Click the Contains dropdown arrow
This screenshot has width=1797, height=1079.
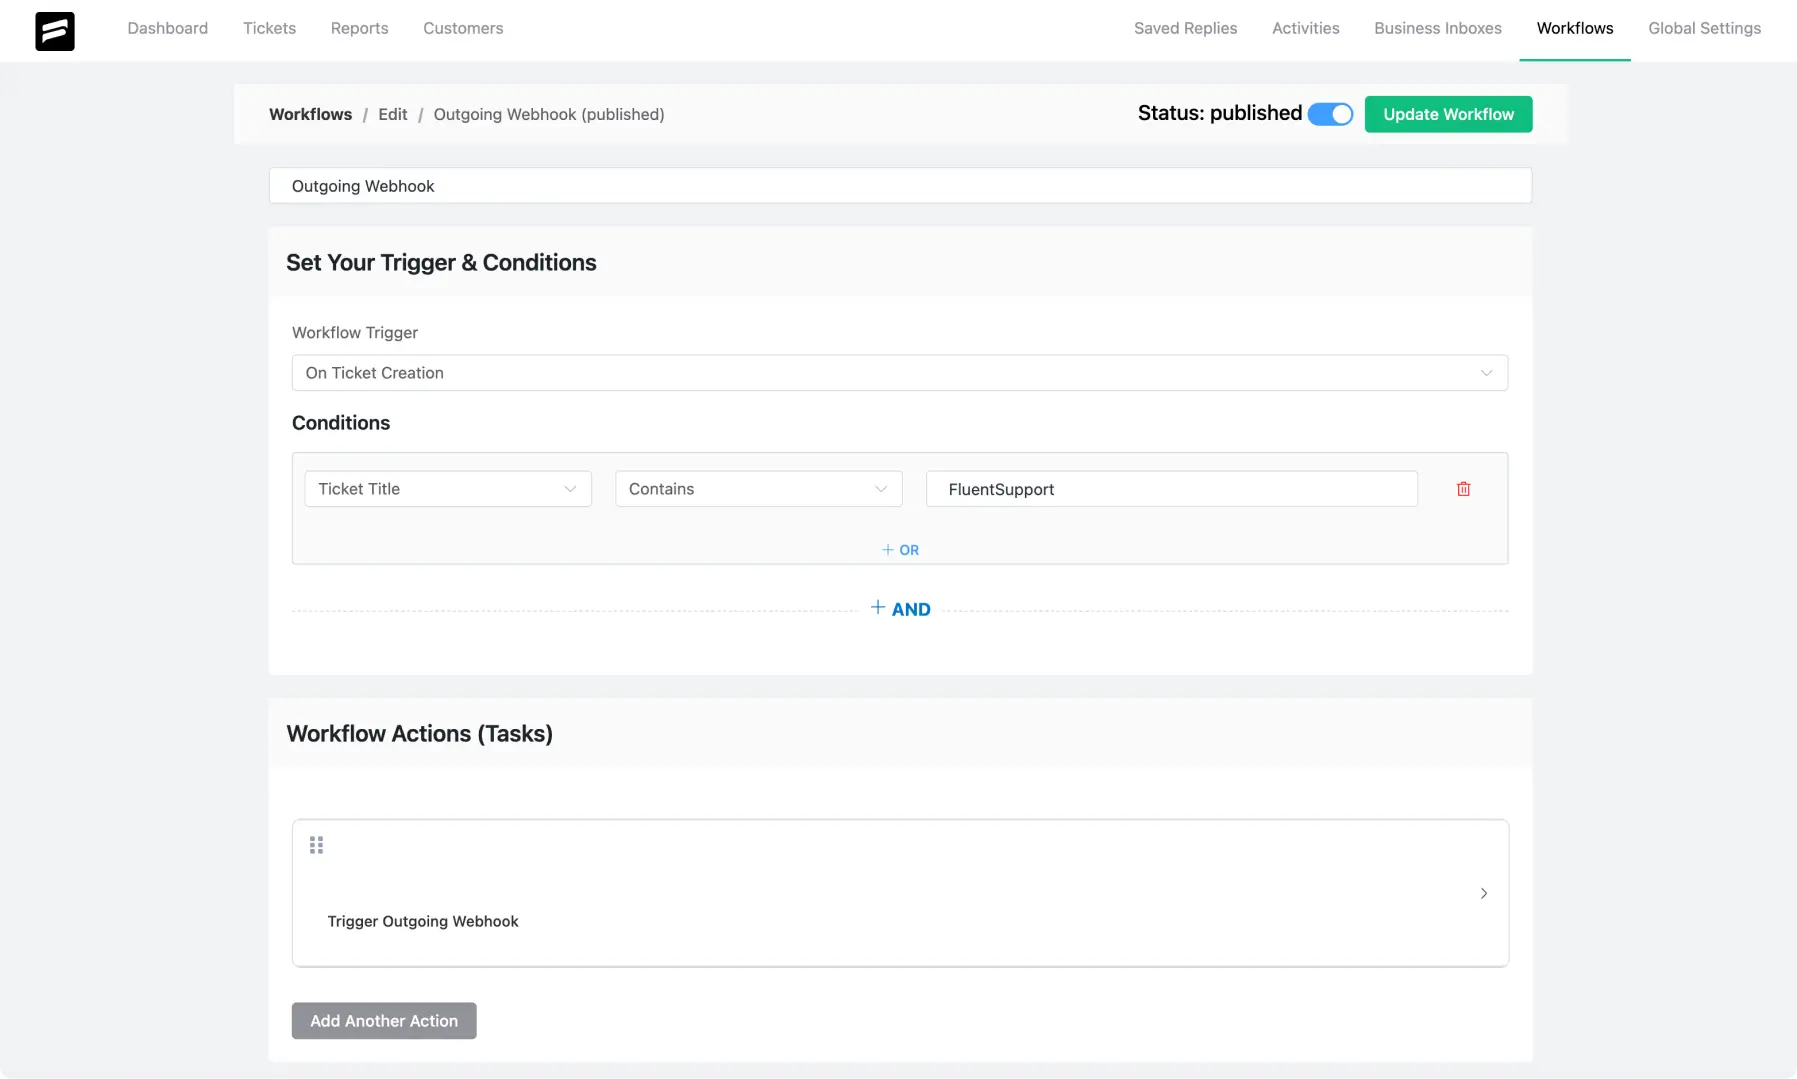point(881,489)
